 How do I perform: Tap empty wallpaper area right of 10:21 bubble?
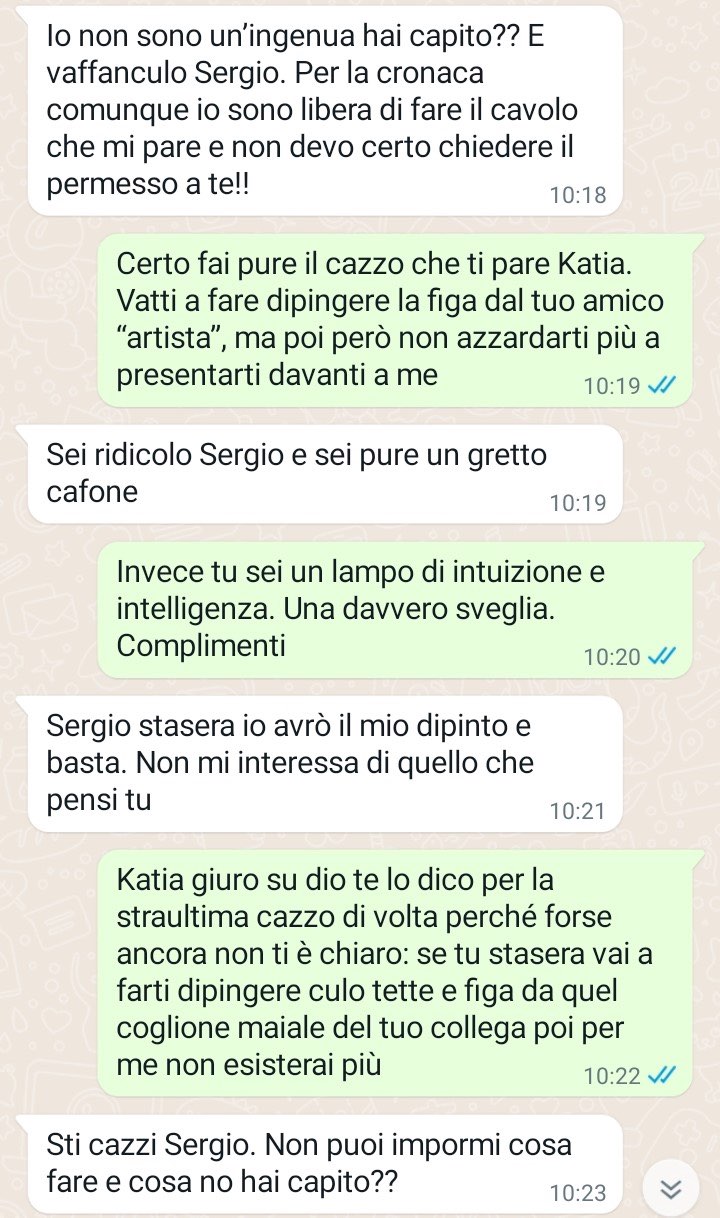click(x=671, y=764)
